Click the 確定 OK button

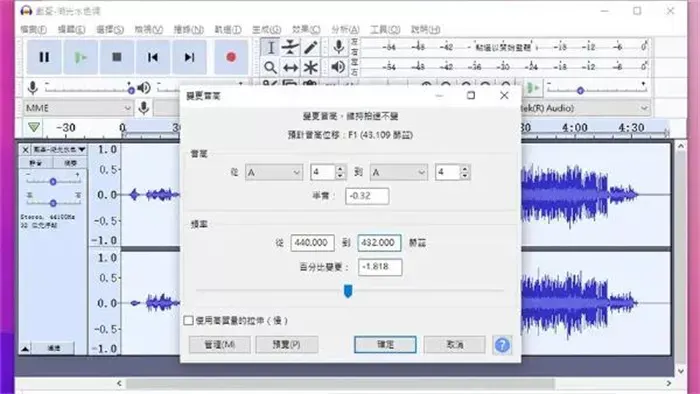tap(385, 344)
